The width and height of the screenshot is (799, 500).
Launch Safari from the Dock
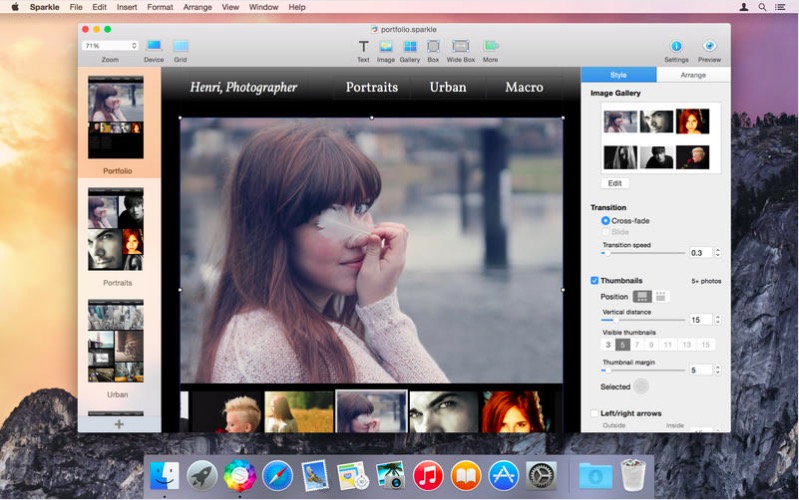pyautogui.click(x=278, y=476)
